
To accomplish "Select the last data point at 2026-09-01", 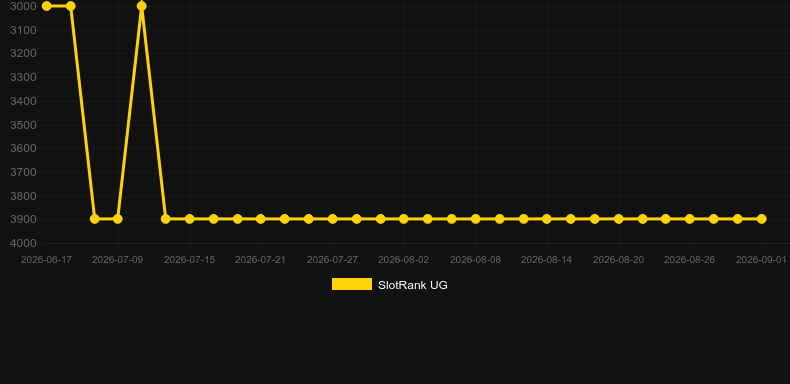I will pyautogui.click(x=762, y=219).
